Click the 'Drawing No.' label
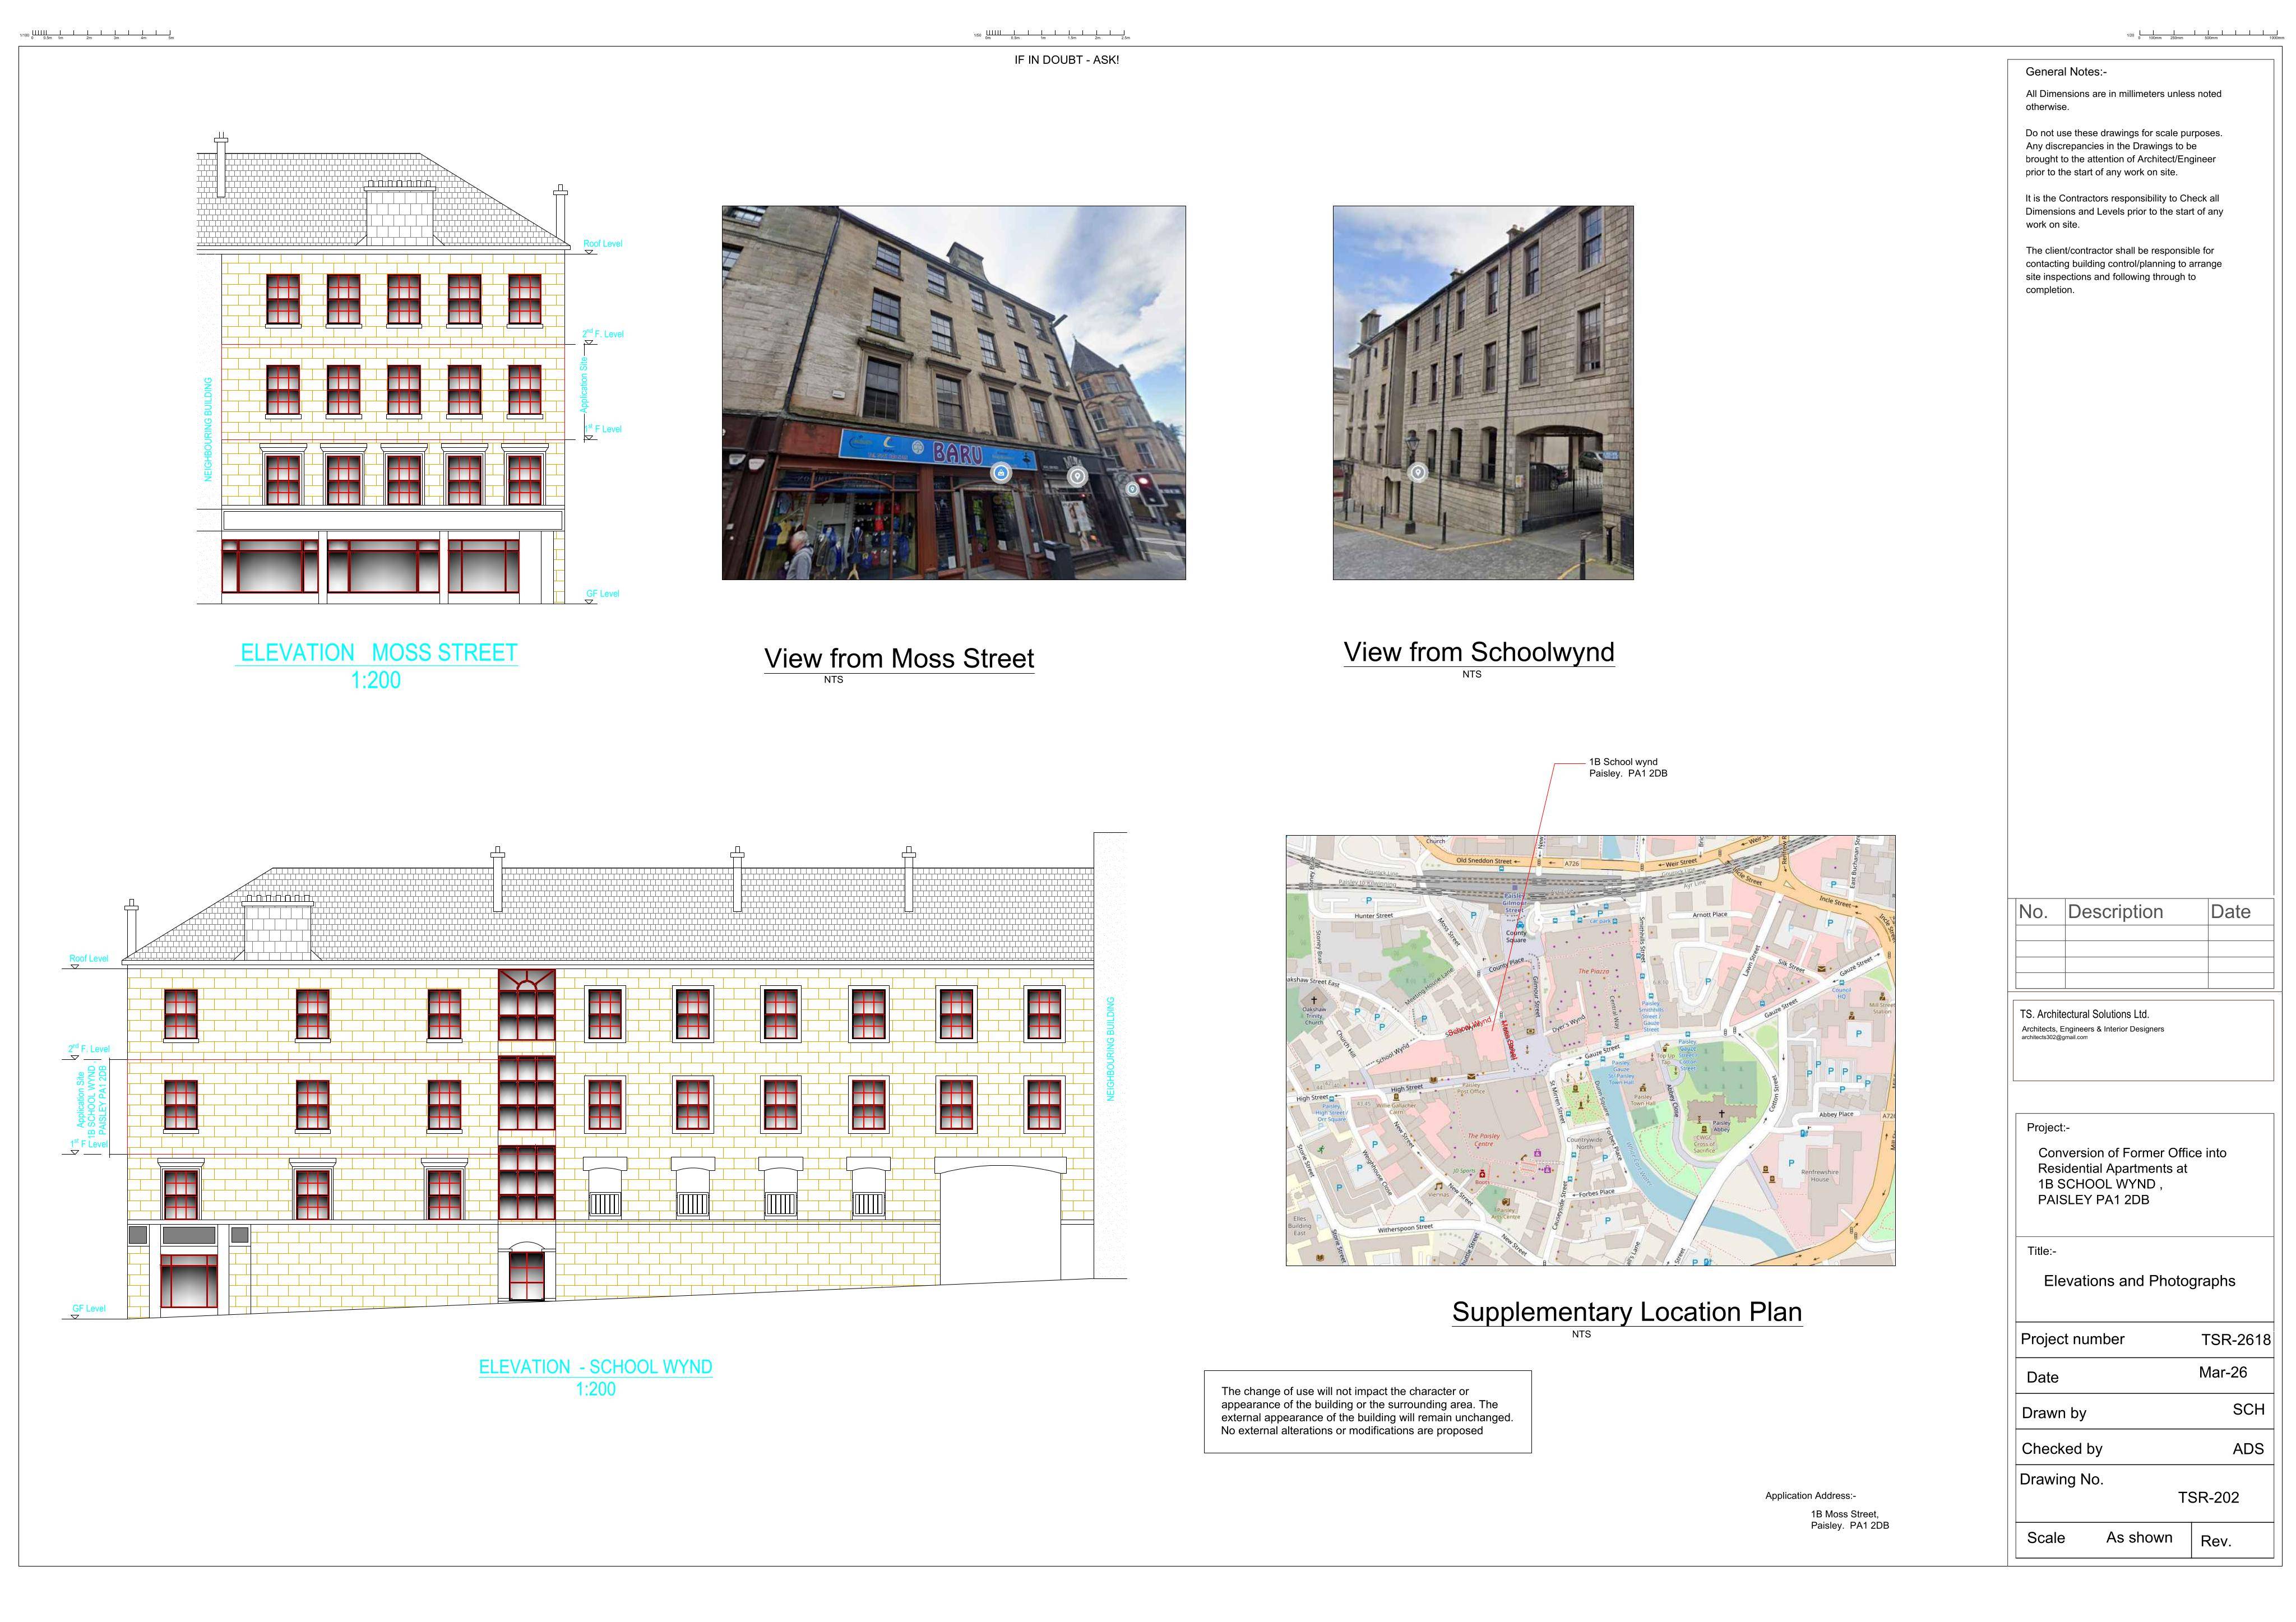 pos(2061,1480)
